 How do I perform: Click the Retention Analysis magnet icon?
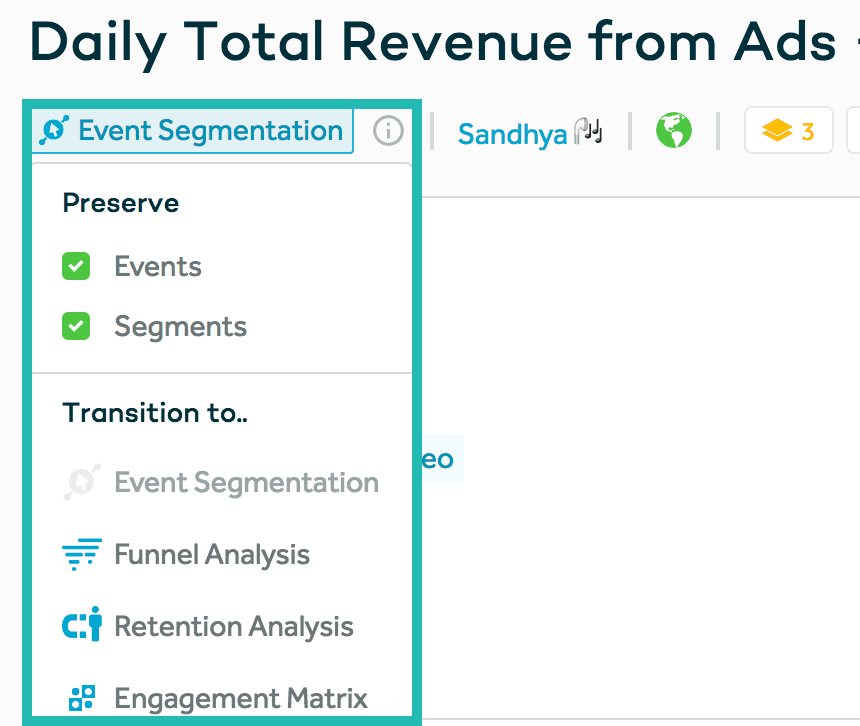pyautogui.click(x=81, y=627)
